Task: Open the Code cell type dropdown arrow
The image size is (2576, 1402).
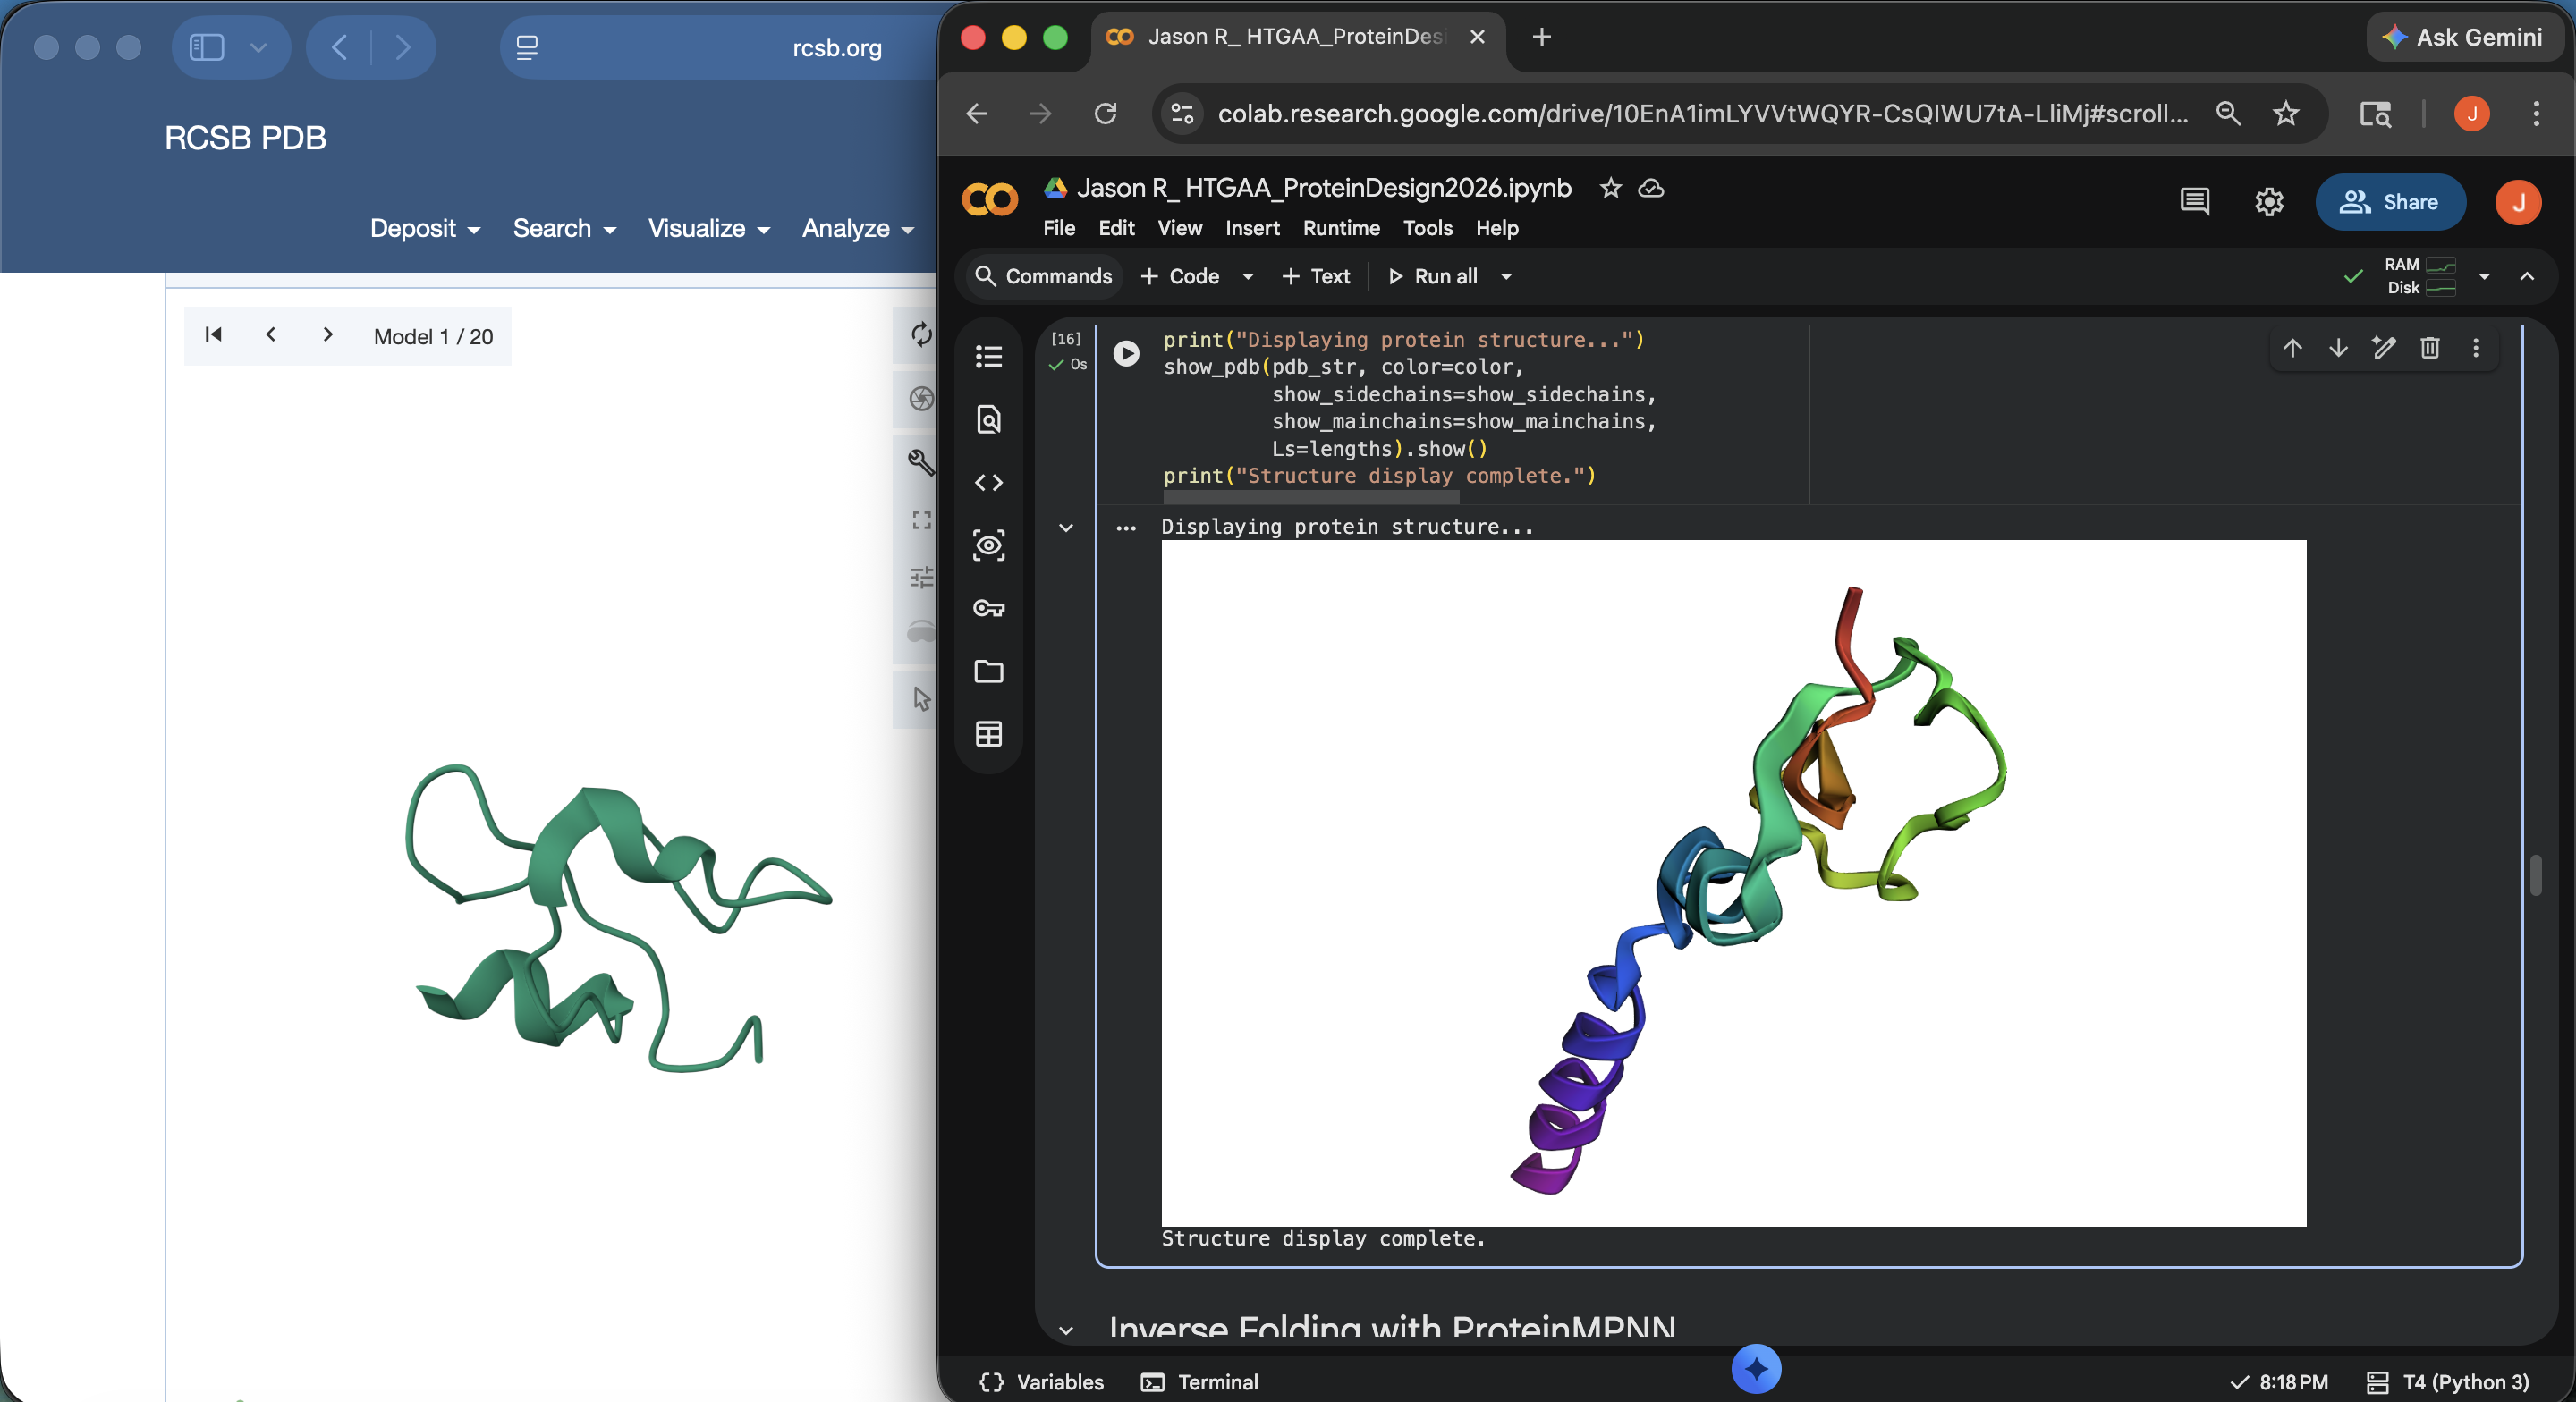Action: click(x=1247, y=276)
